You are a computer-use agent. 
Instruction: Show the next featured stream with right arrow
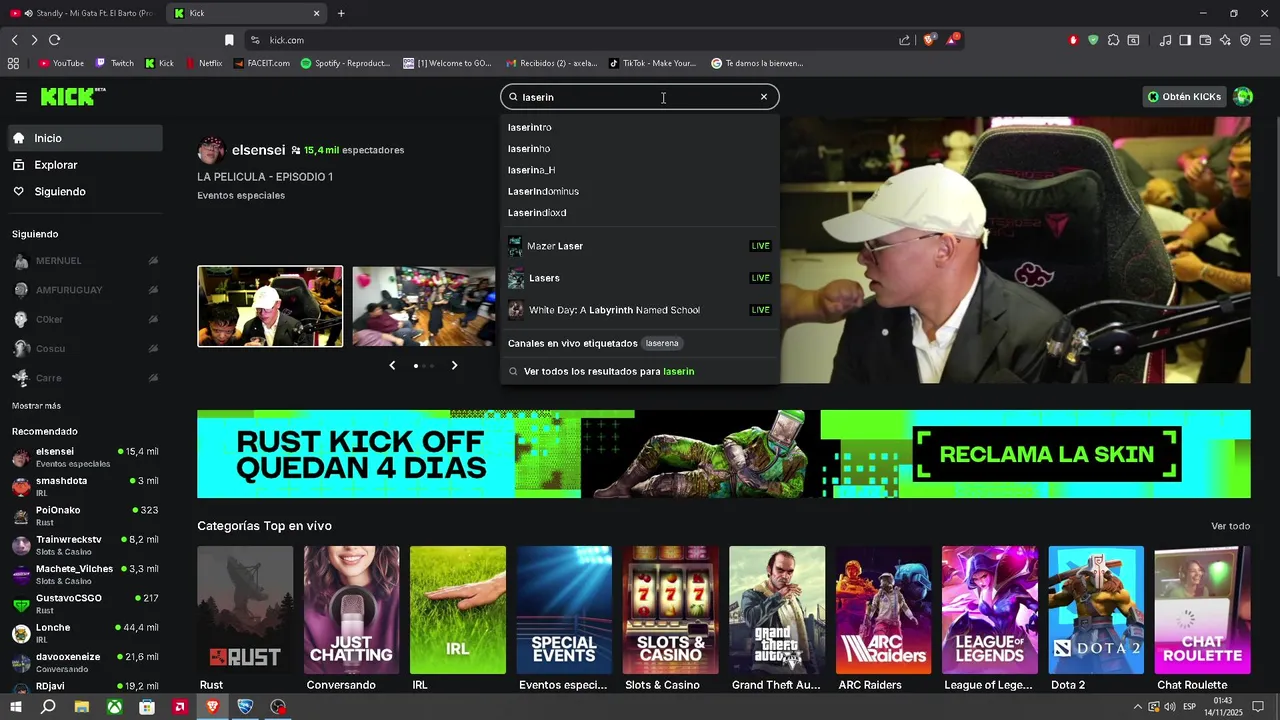[454, 366]
